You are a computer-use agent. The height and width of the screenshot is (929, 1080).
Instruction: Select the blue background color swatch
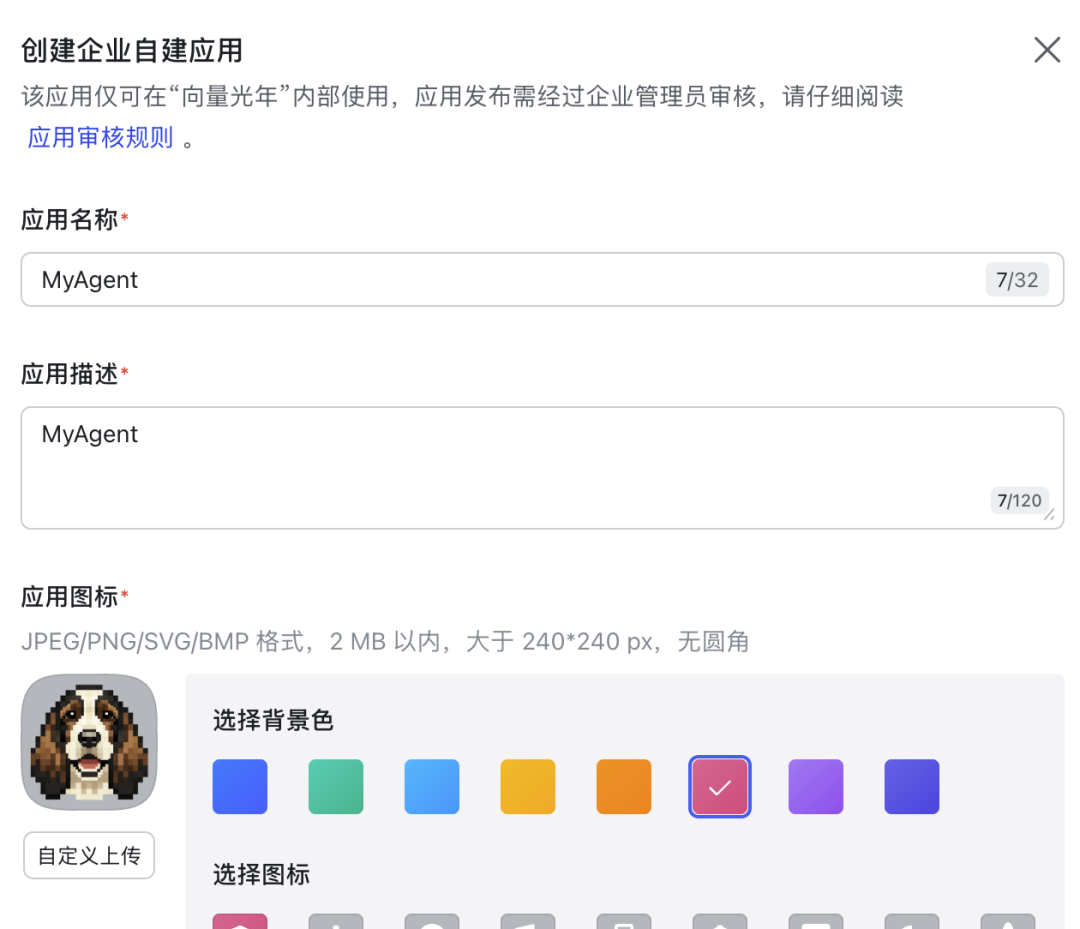coord(240,786)
